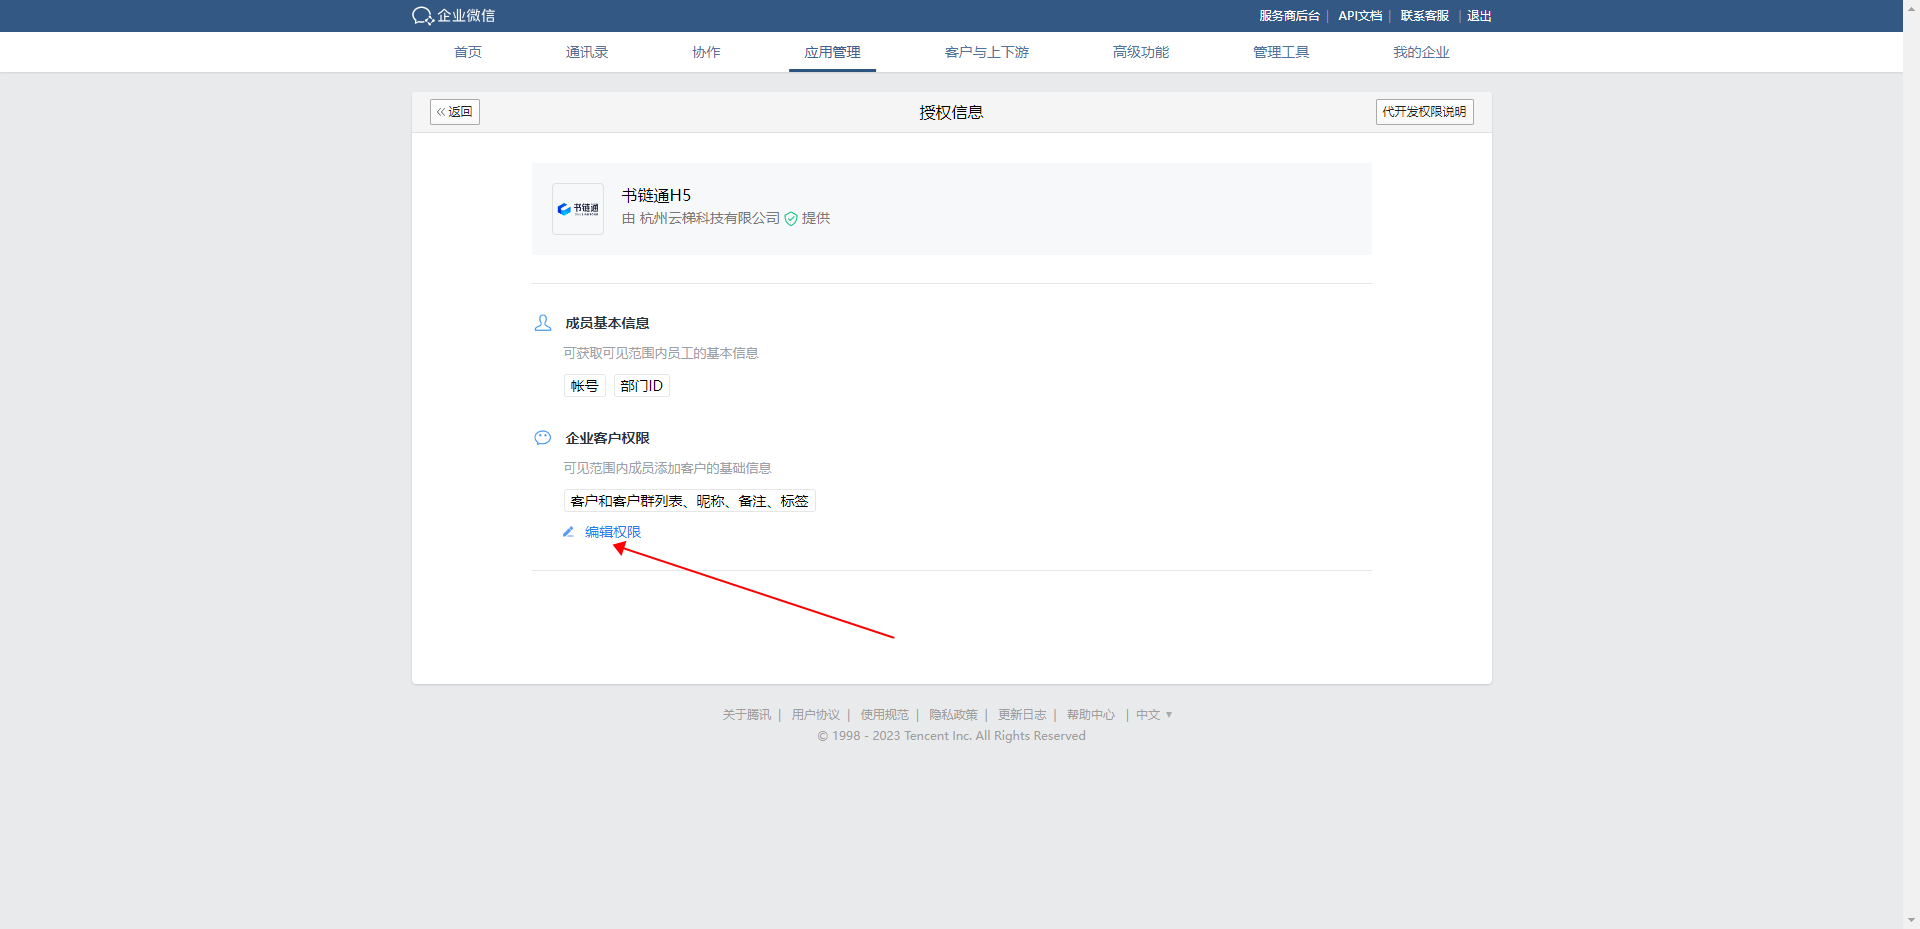Open the 首页 tab
Viewport: 1920px width, 929px height.
(x=468, y=52)
